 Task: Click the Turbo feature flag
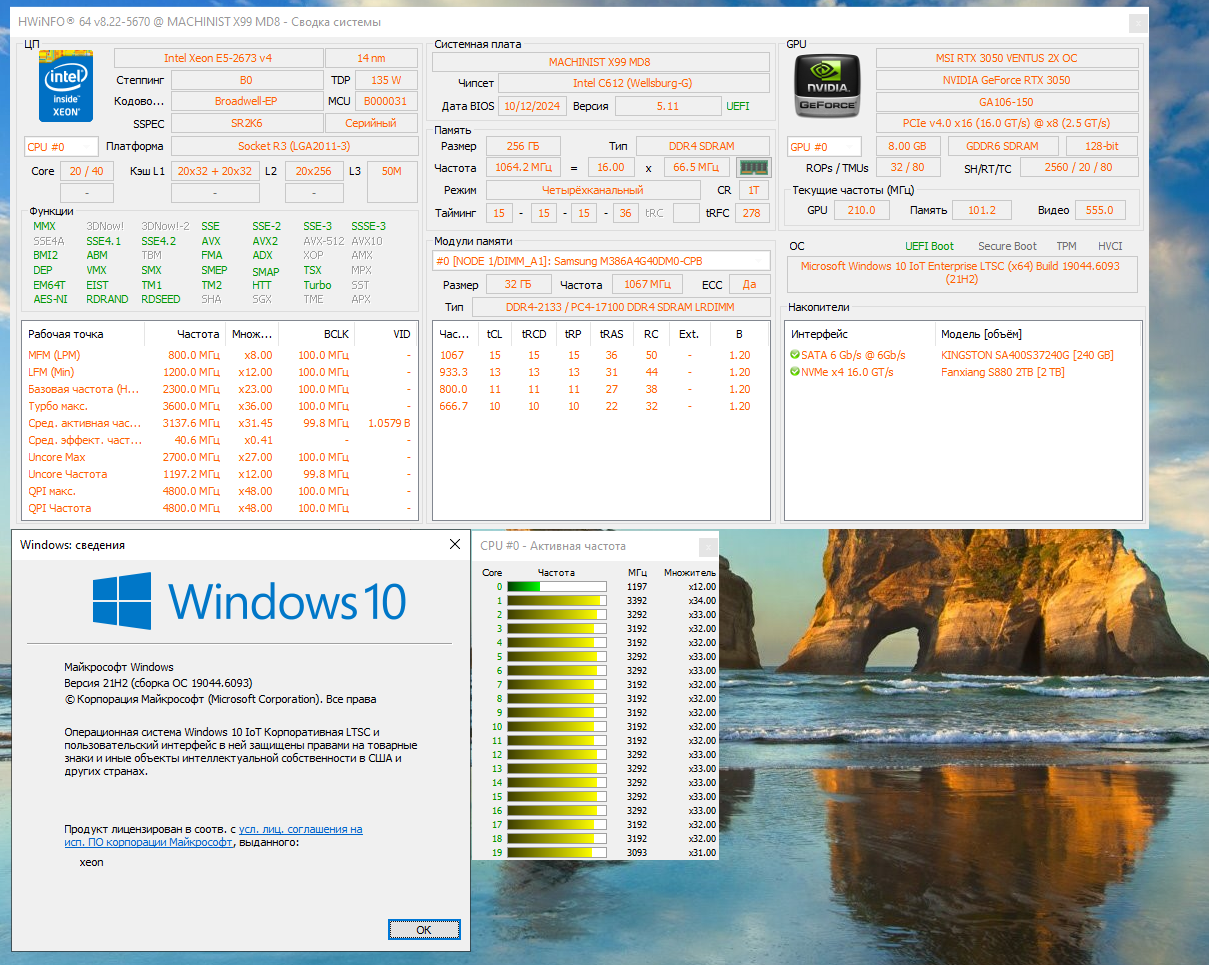coord(317,285)
